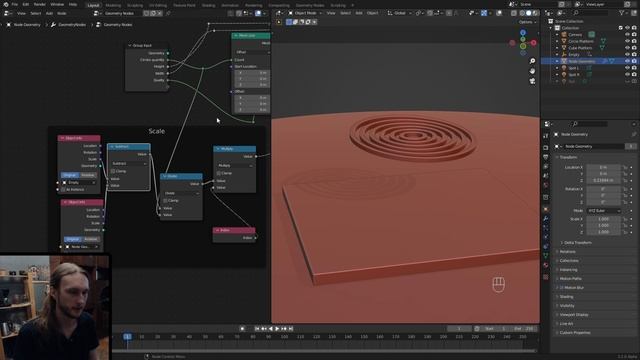This screenshot has width=640, height=360.
Task: Enable Clamp checkbox on Subtract node
Action: pyautogui.click(x=113, y=171)
